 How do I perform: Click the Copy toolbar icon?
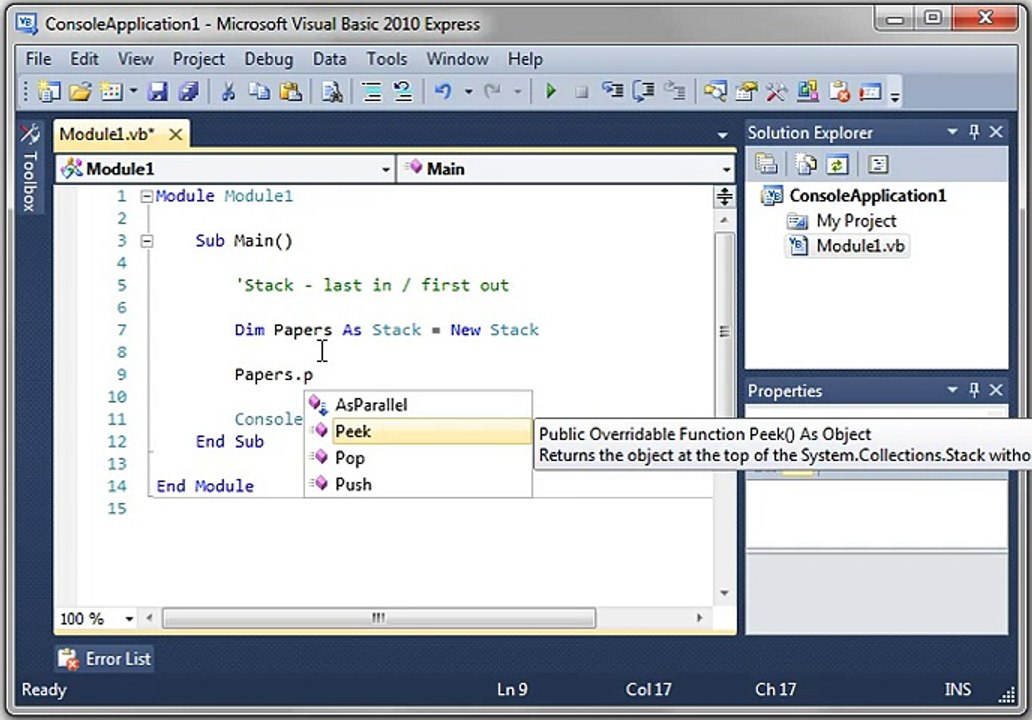[x=259, y=91]
